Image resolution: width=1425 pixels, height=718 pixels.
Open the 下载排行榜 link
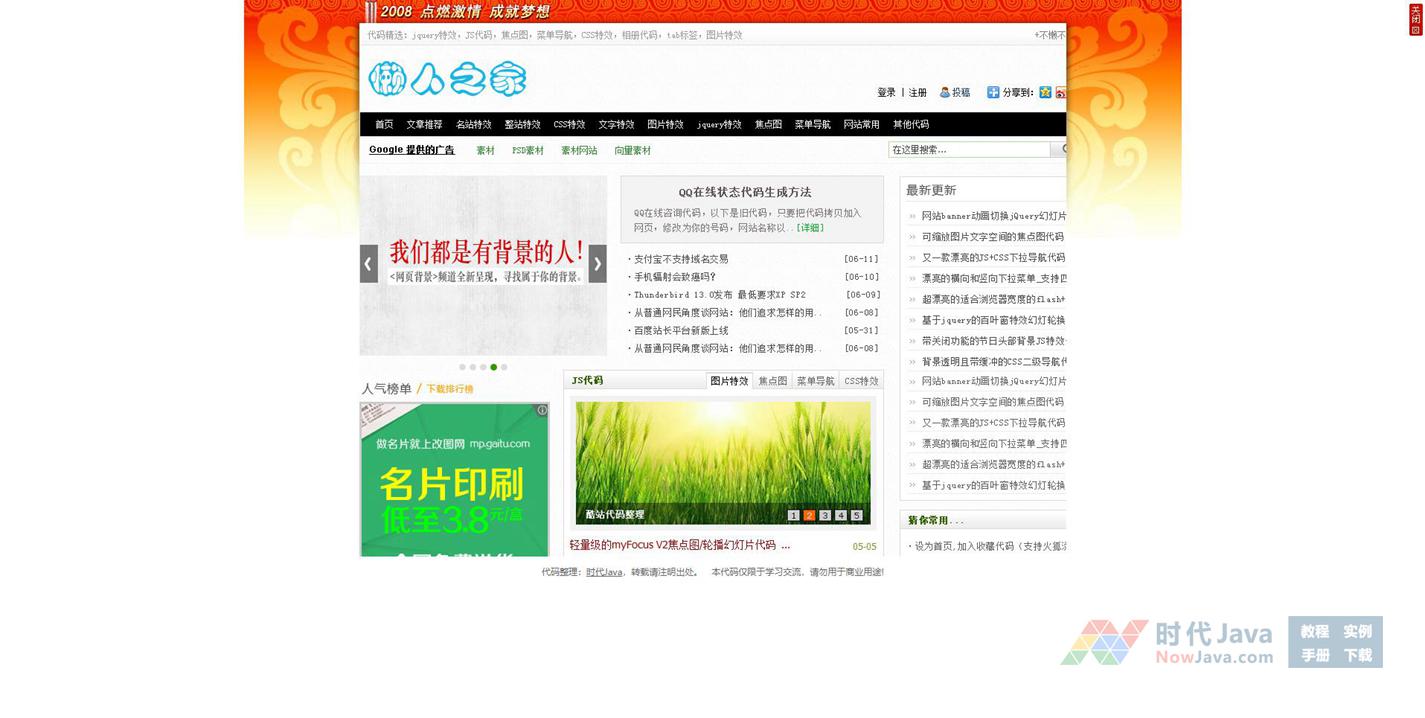tap(450, 389)
